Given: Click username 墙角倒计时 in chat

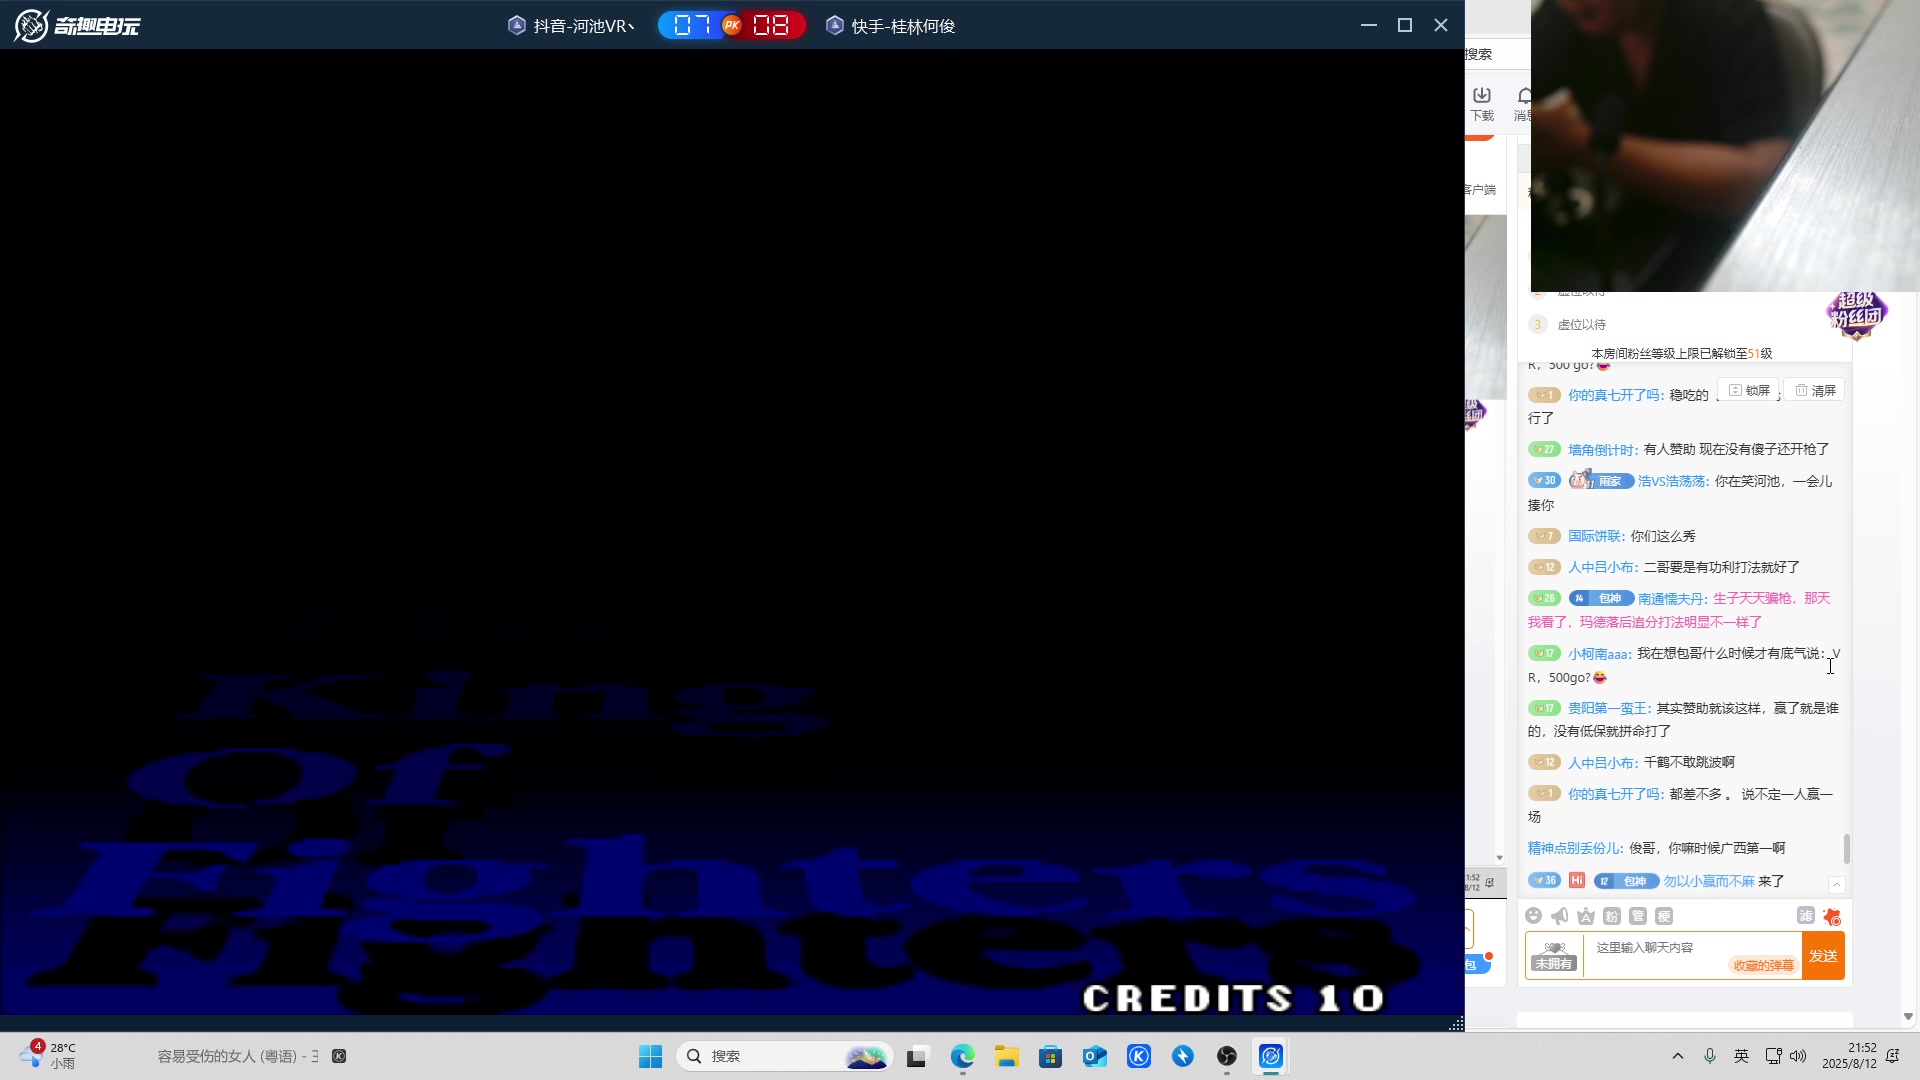Looking at the screenshot, I should 1603,450.
